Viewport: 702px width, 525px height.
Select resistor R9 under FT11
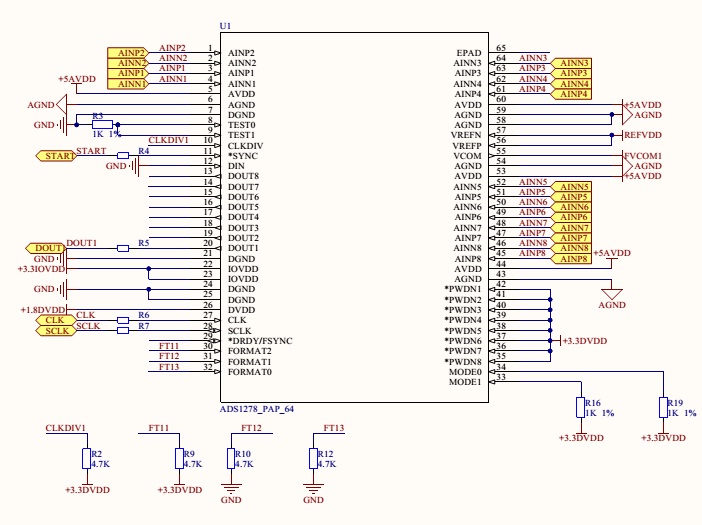tap(180, 458)
